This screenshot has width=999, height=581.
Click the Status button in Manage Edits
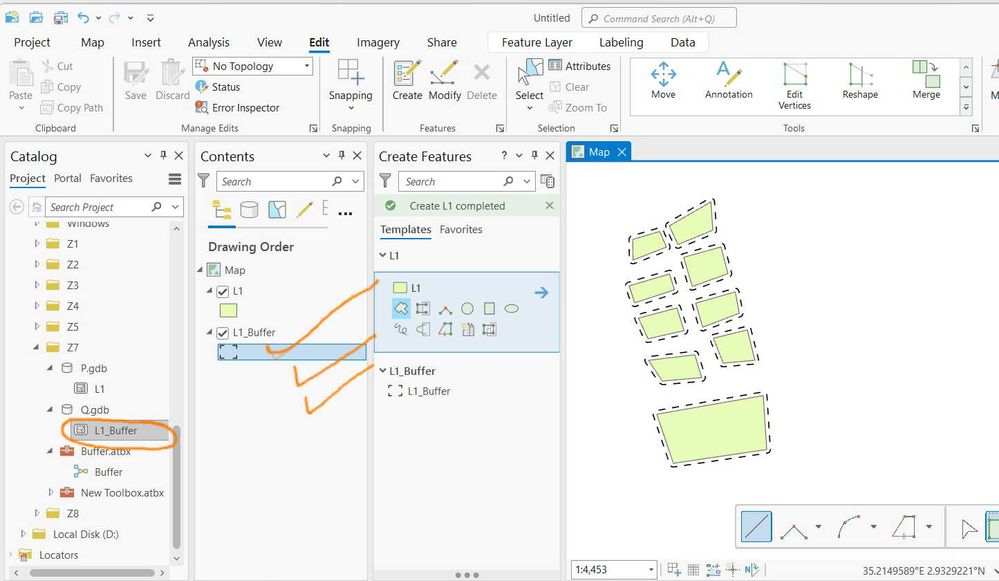[x=218, y=87]
